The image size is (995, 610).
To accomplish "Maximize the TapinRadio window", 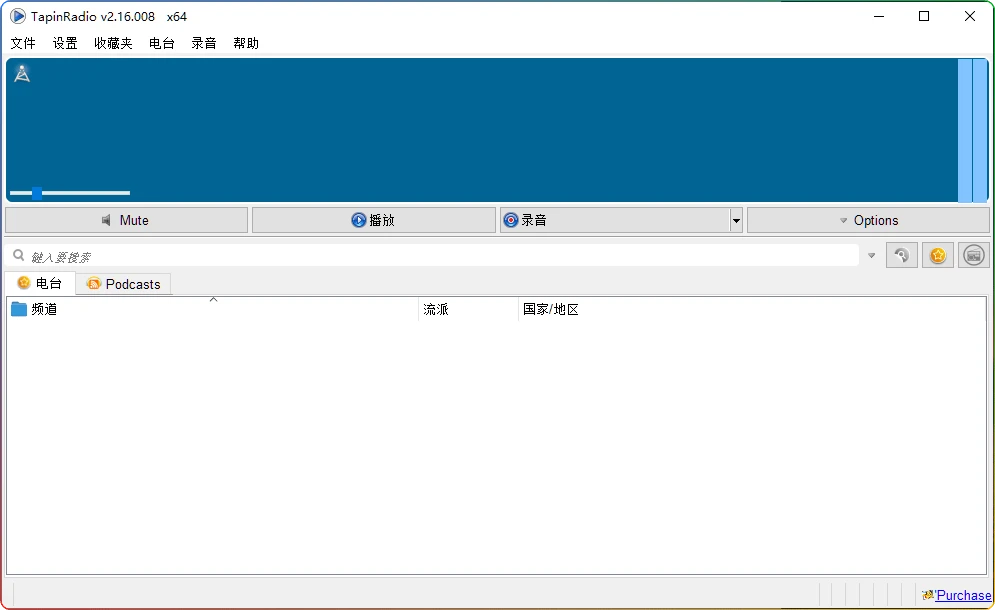I will click(x=924, y=17).
